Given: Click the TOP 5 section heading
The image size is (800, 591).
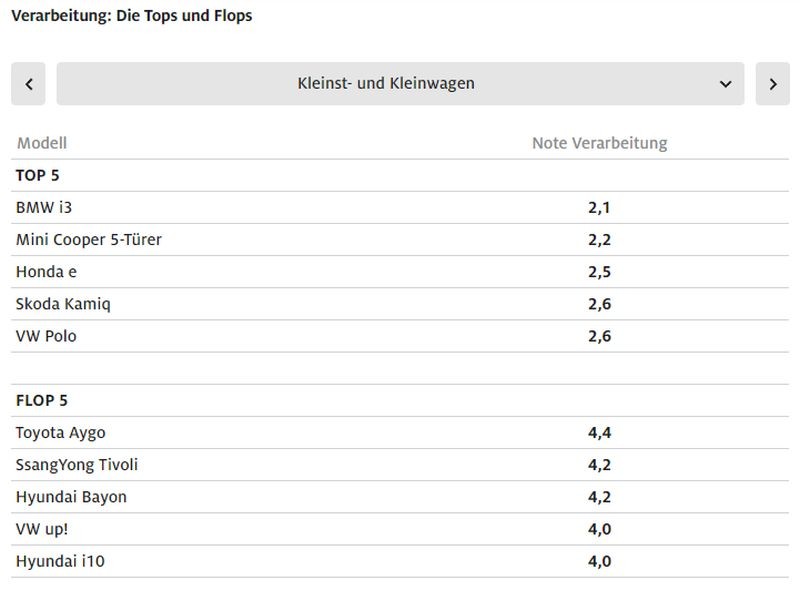Looking at the screenshot, I should pos(37,175).
